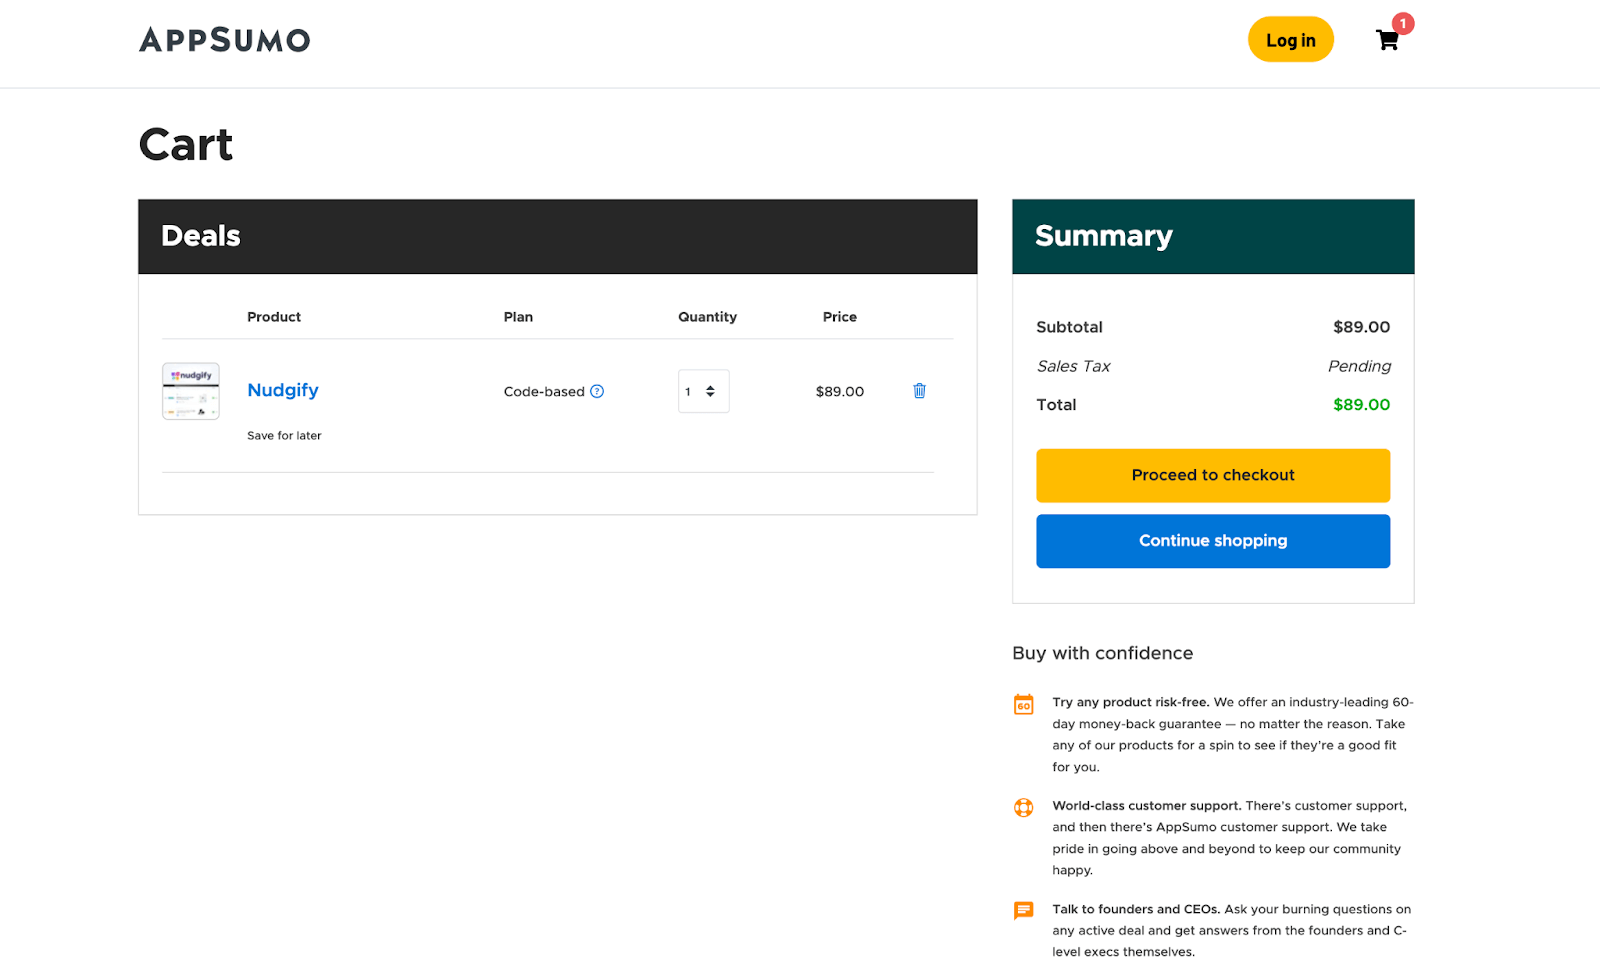Open the Nudgify product link
Image resolution: width=1600 pixels, height=969 pixels.
[x=283, y=390]
